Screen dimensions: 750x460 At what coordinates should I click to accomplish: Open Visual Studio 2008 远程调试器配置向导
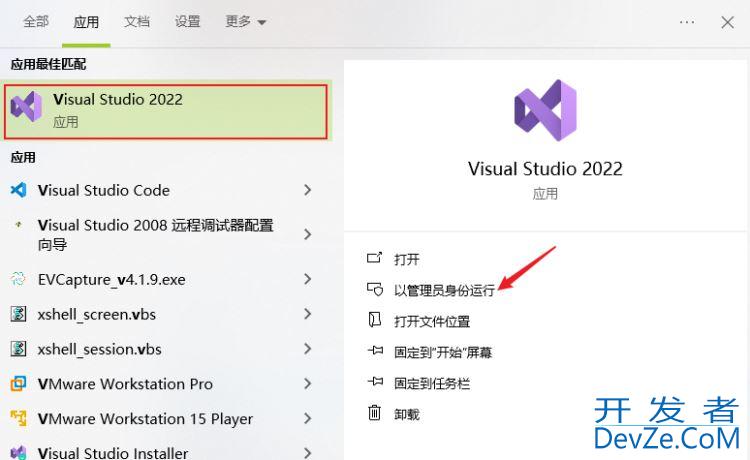(x=153, y=235)
